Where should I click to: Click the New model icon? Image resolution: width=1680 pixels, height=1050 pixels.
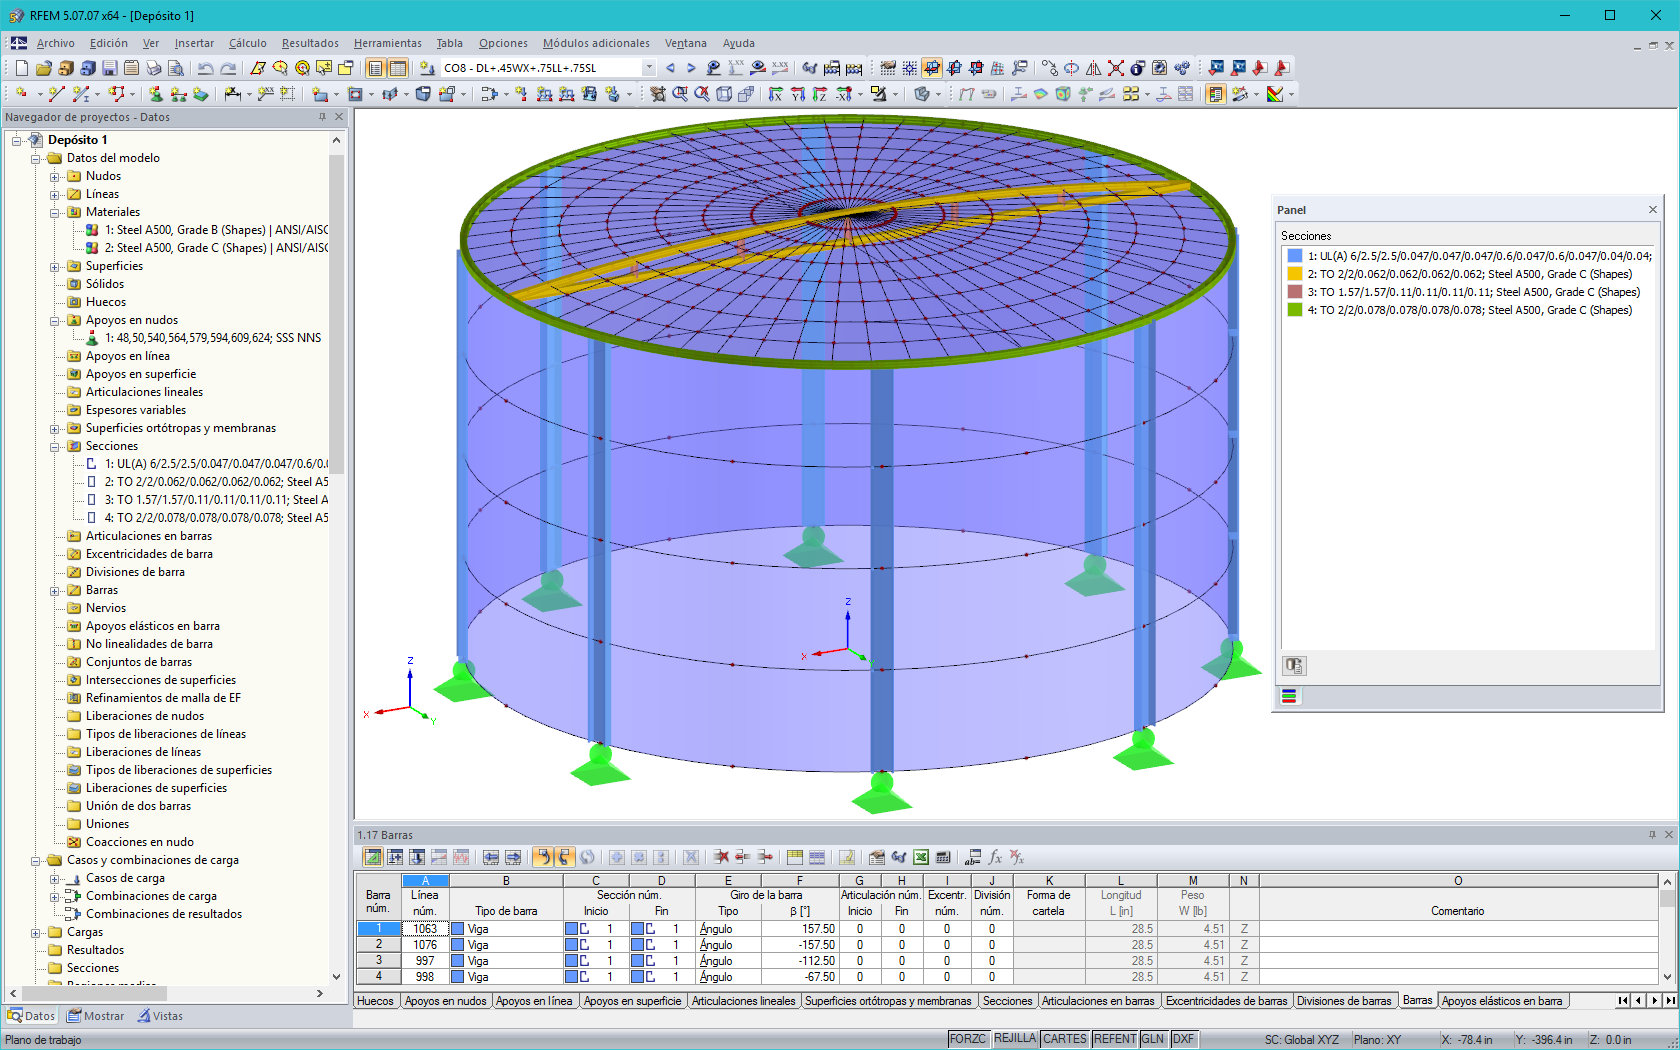tap(21, 68)
